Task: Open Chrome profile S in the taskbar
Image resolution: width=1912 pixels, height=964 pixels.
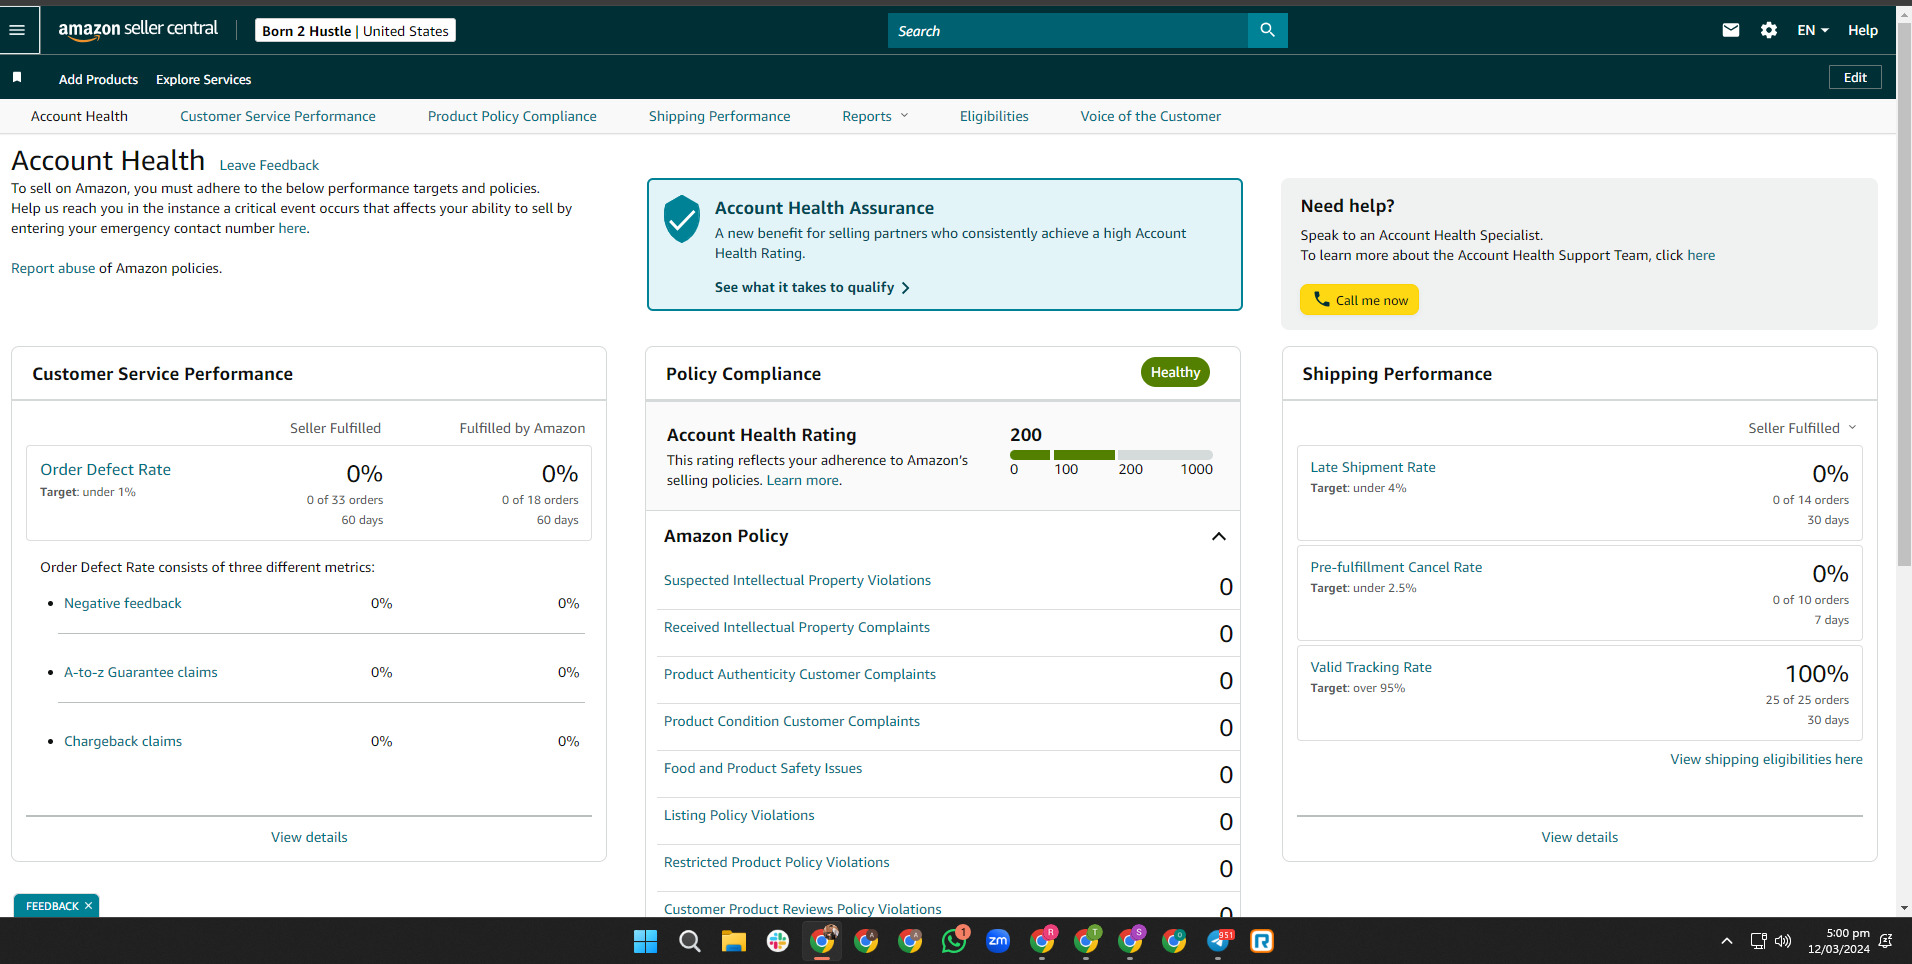Action: 1130,941
